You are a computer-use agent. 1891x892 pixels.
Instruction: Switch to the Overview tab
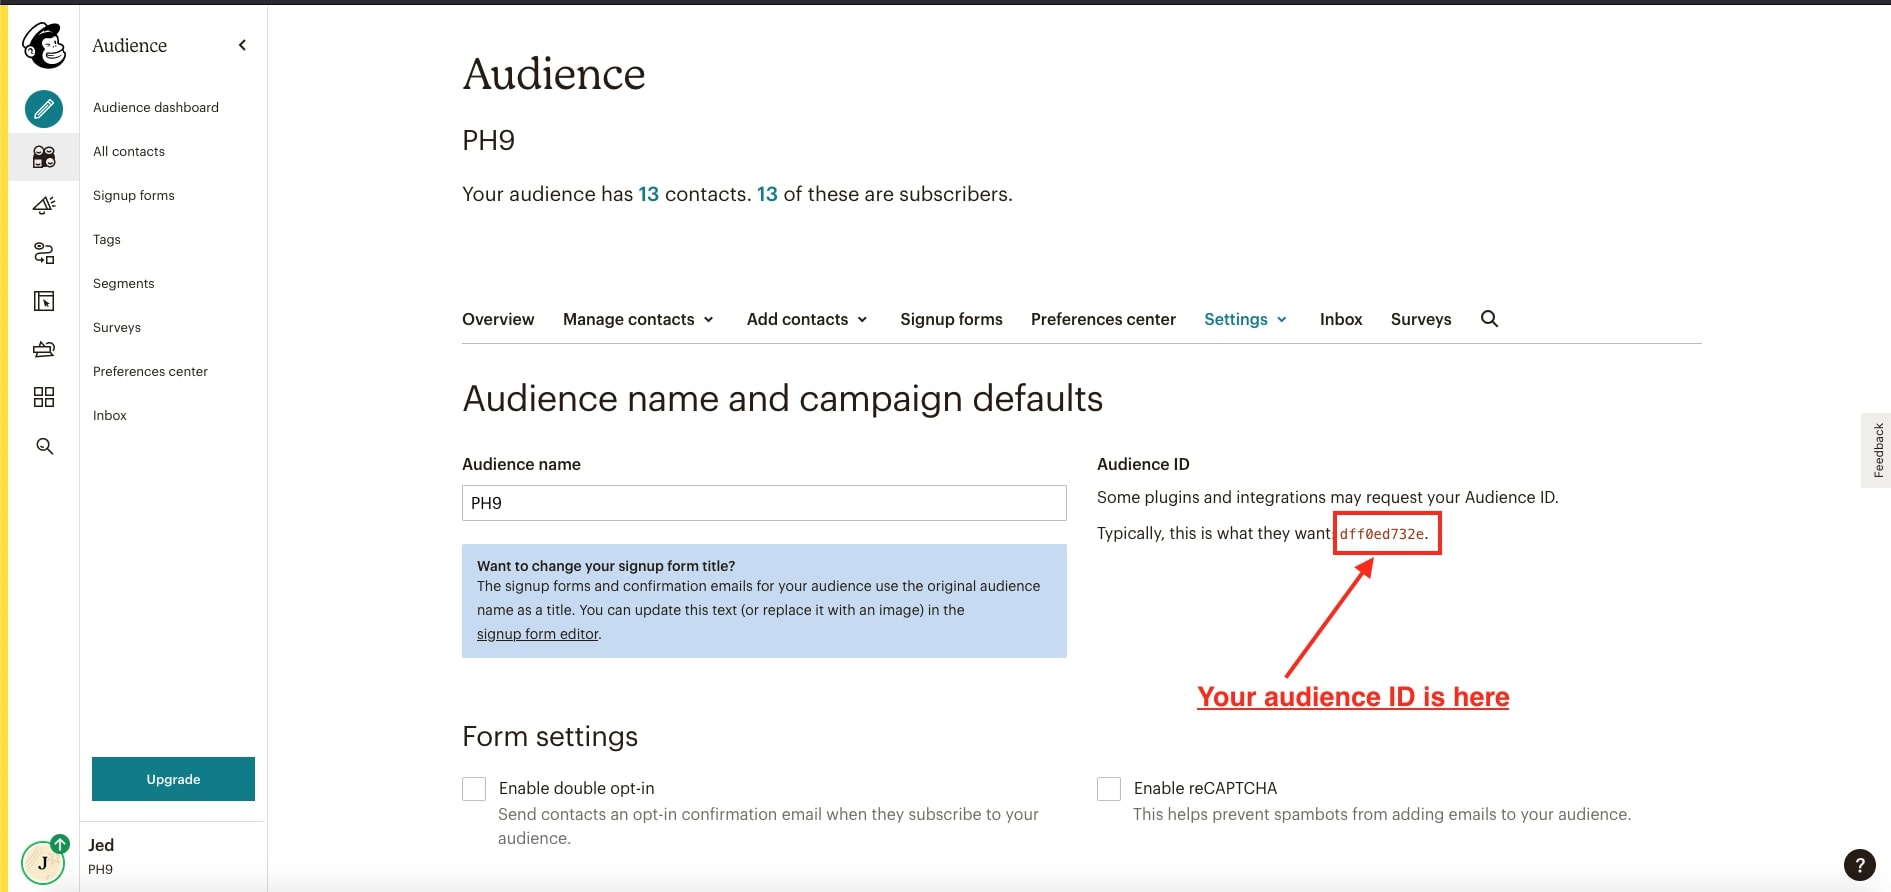498,319
